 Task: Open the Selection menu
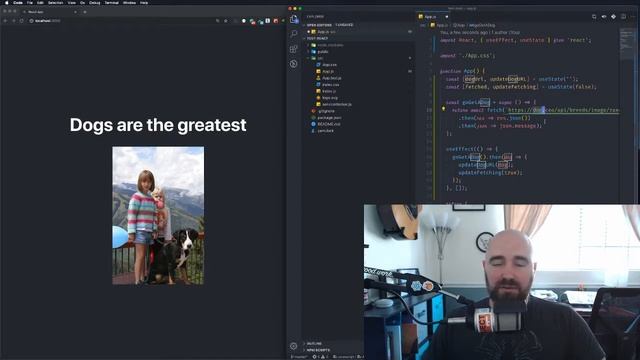[56, 2]
